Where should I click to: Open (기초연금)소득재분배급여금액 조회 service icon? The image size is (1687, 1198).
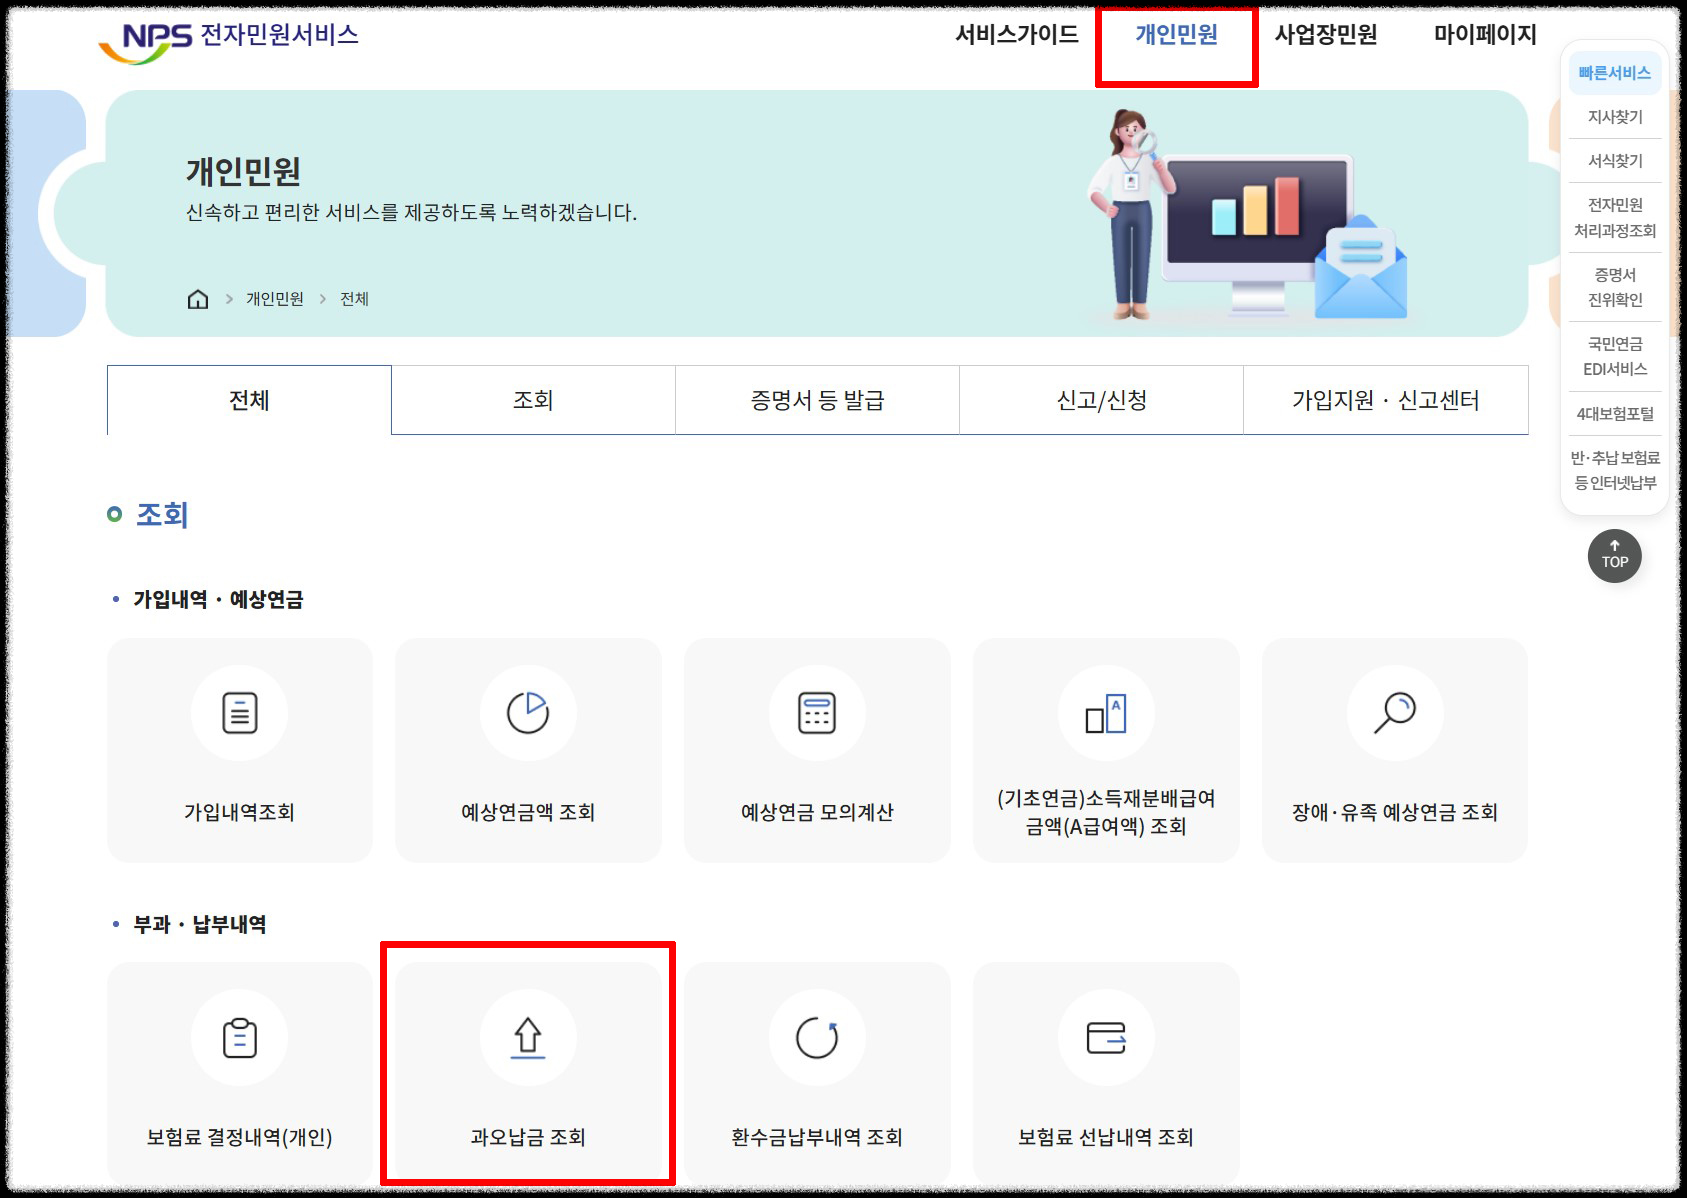pyautogui.click(x=1106, y=713)
